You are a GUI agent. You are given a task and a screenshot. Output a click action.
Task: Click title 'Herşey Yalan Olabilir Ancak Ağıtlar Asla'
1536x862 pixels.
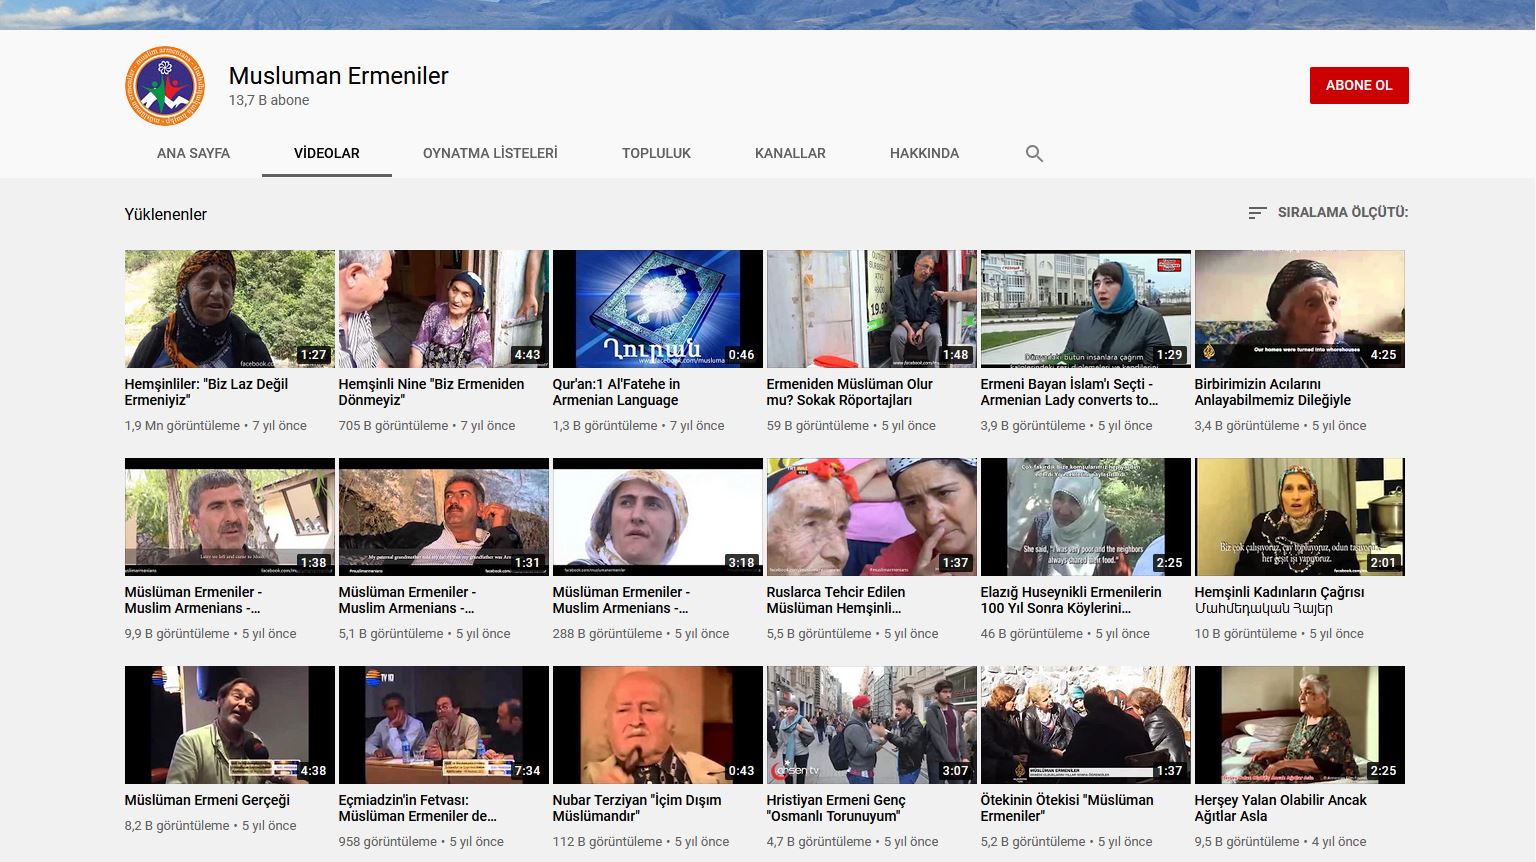click(x=1280, y=808)
